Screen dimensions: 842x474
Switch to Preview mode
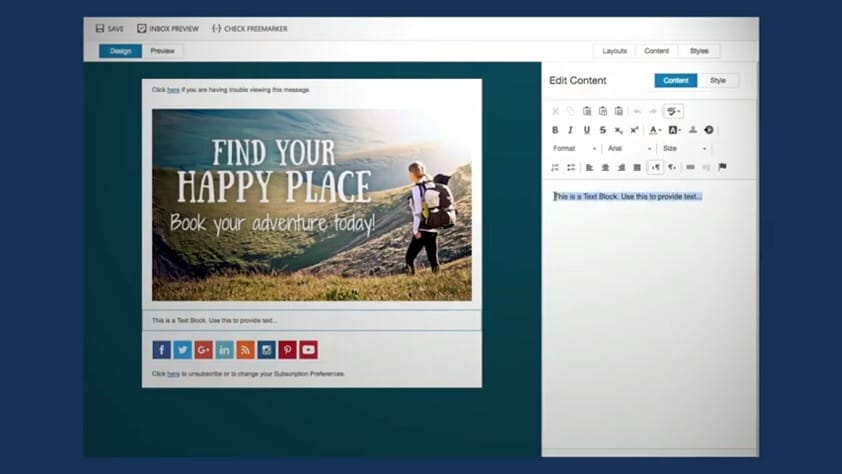tap(162, 51)
